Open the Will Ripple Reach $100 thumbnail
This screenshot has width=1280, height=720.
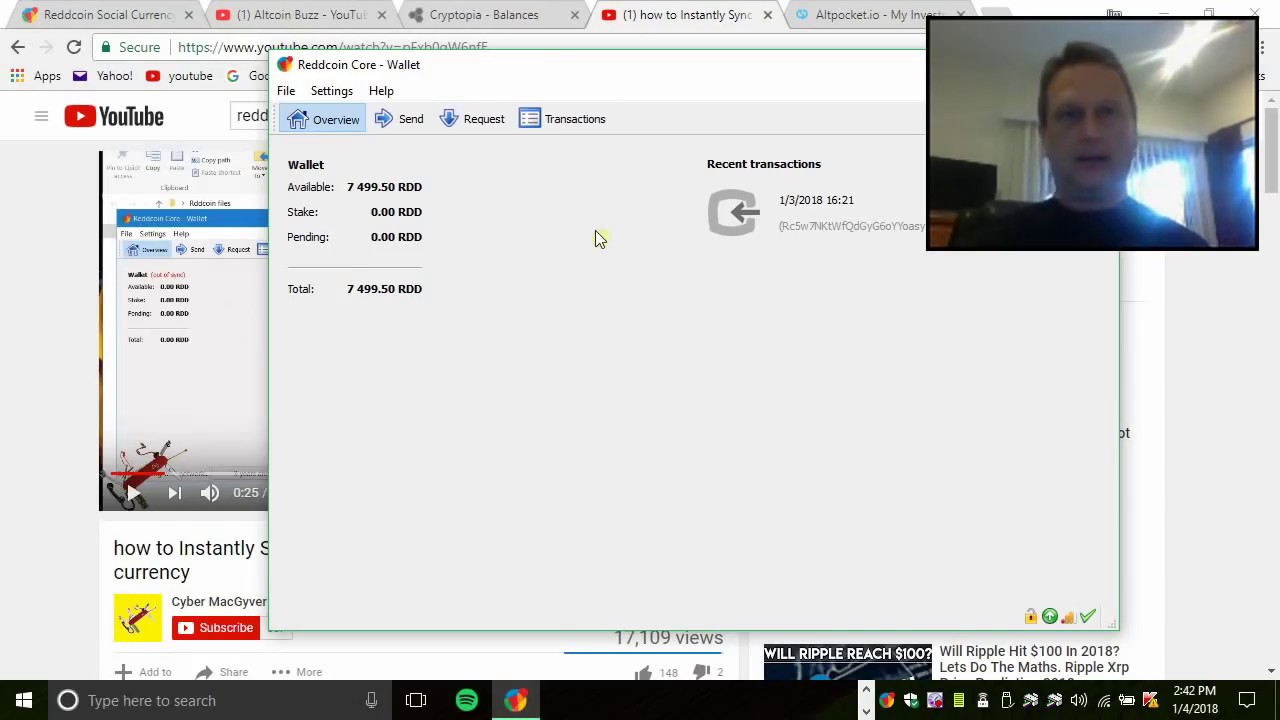click(847, 662)
